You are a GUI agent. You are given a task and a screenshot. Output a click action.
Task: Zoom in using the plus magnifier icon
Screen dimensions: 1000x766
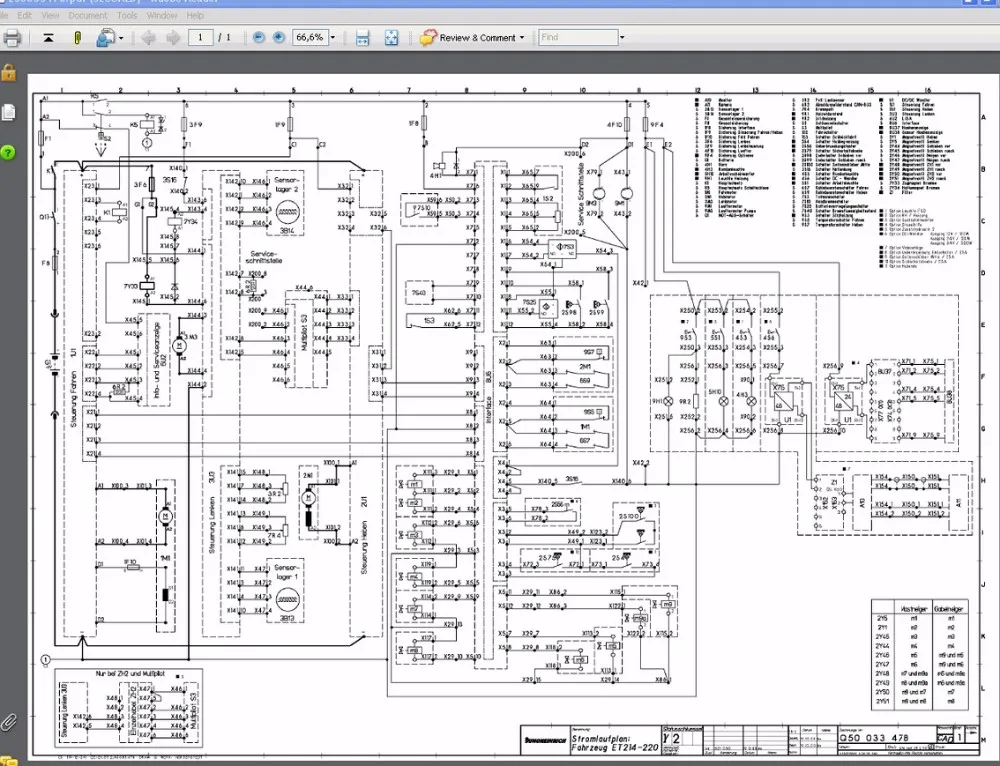[x=280, y=37]
